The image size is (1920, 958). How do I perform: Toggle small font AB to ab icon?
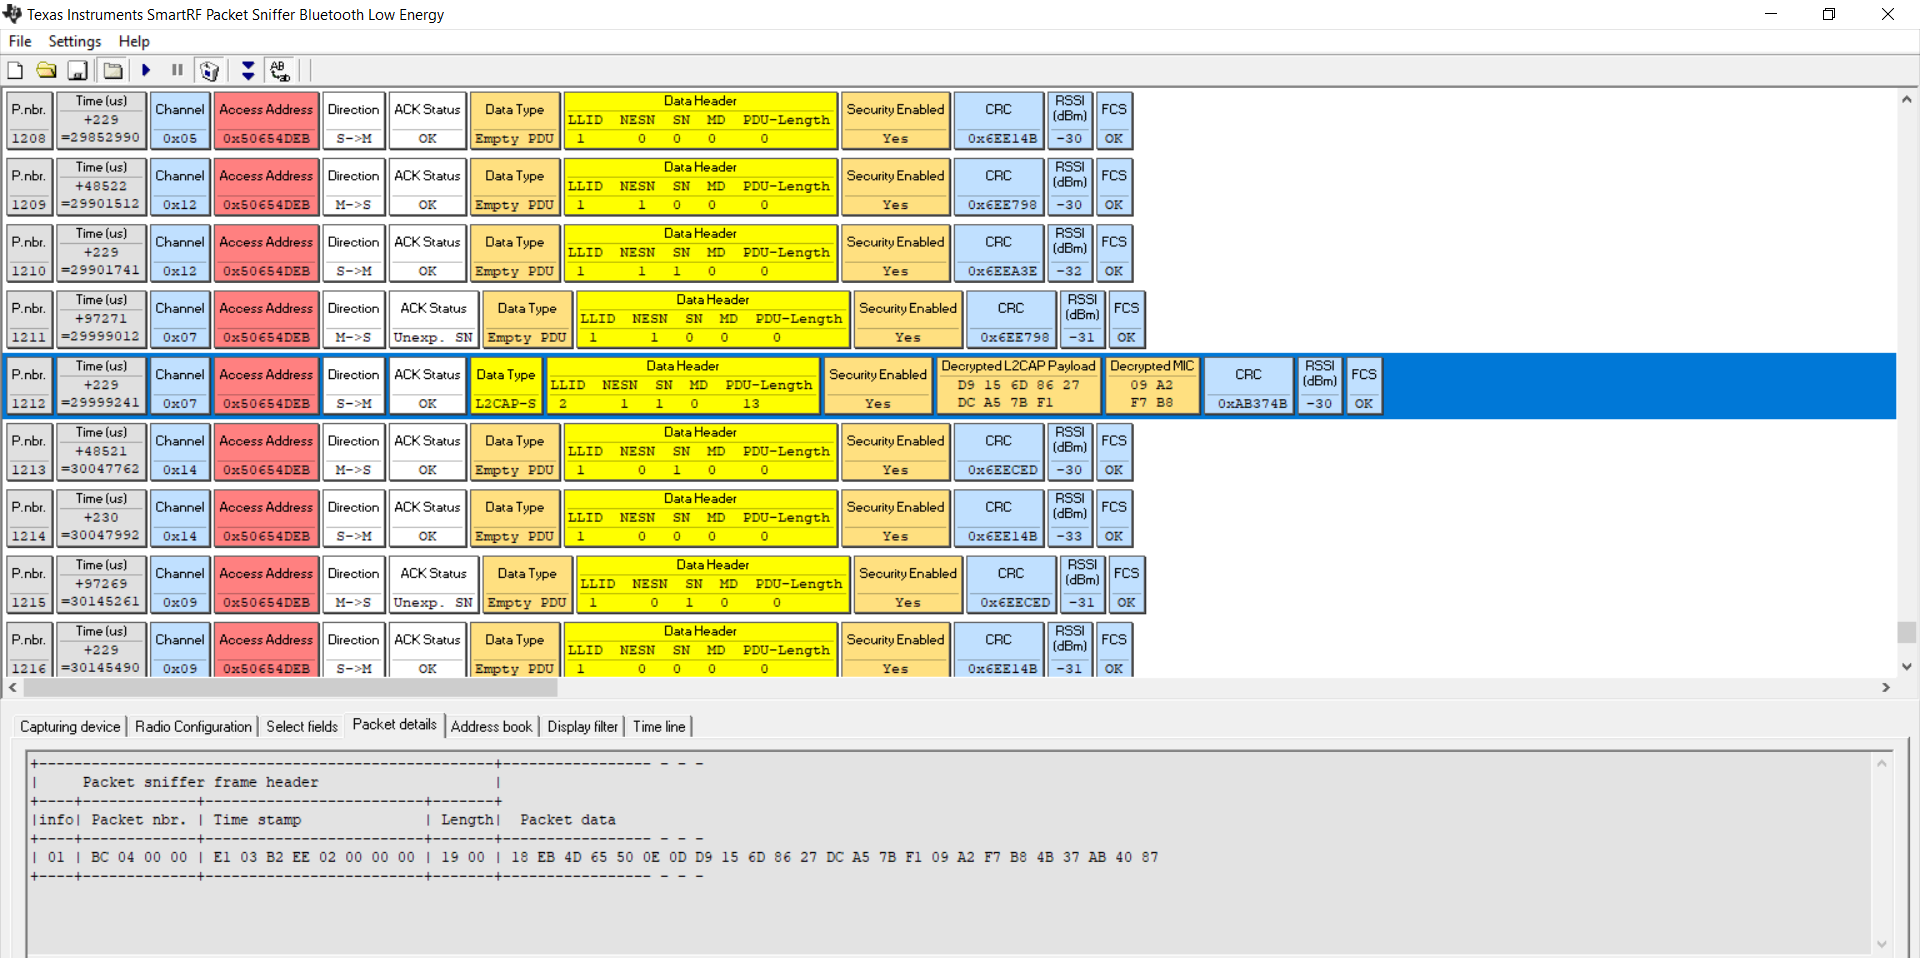280,70
